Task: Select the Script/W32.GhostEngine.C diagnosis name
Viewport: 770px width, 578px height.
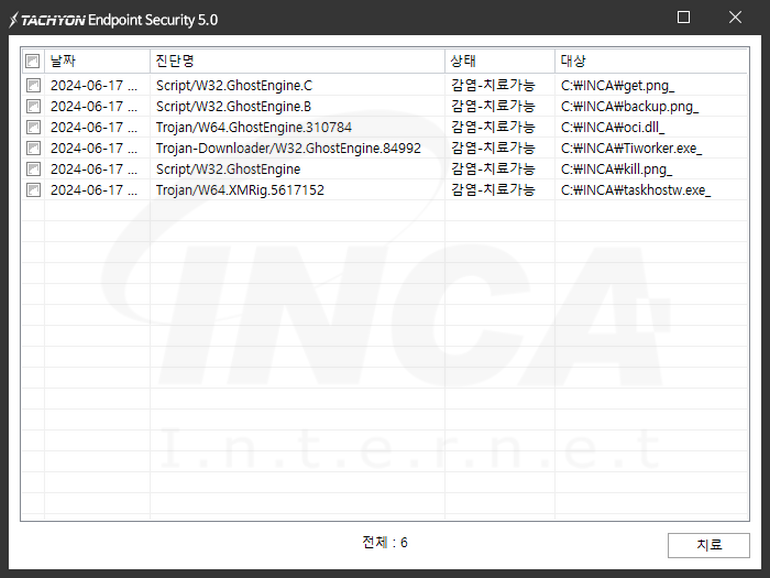Action: (x=234, y=85)
